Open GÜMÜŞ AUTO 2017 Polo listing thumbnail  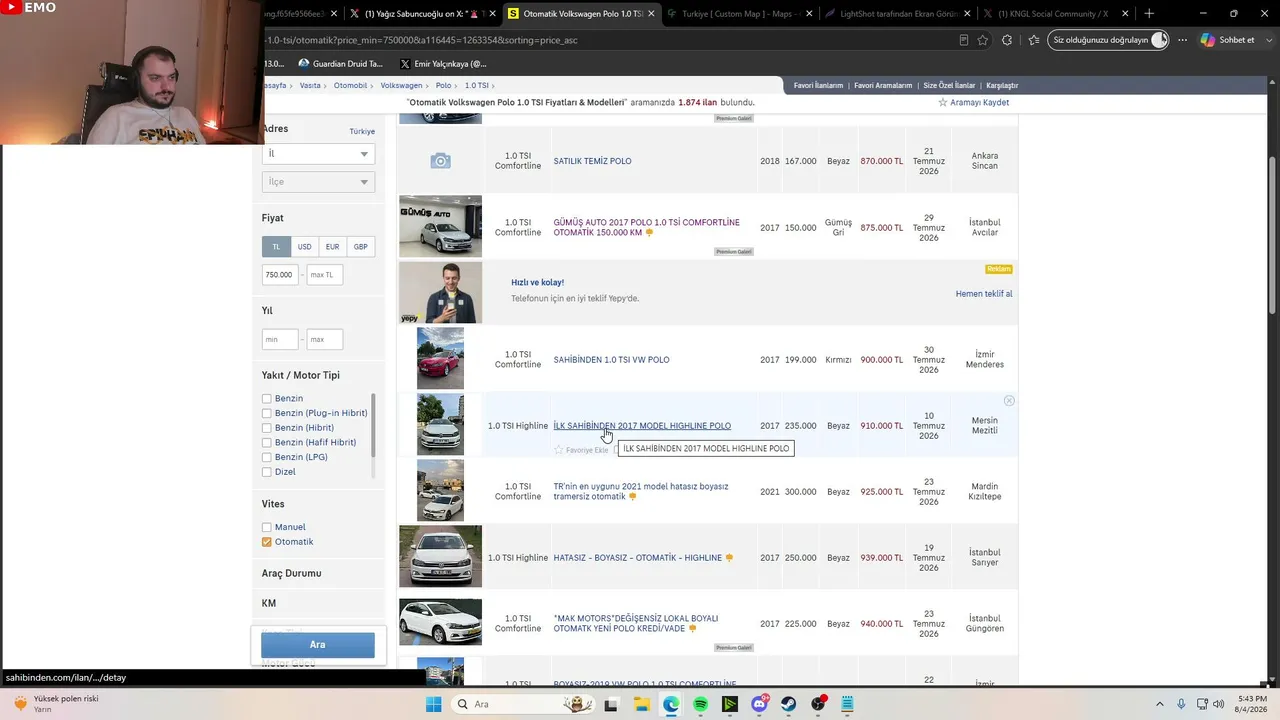click(x=440, y=226)
